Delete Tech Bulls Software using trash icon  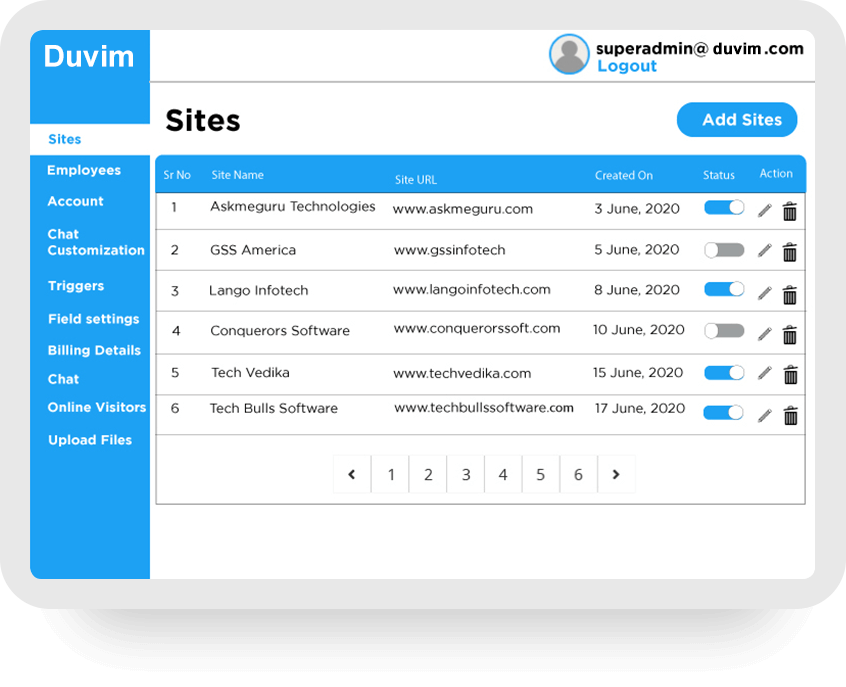[x=790, y=416]
